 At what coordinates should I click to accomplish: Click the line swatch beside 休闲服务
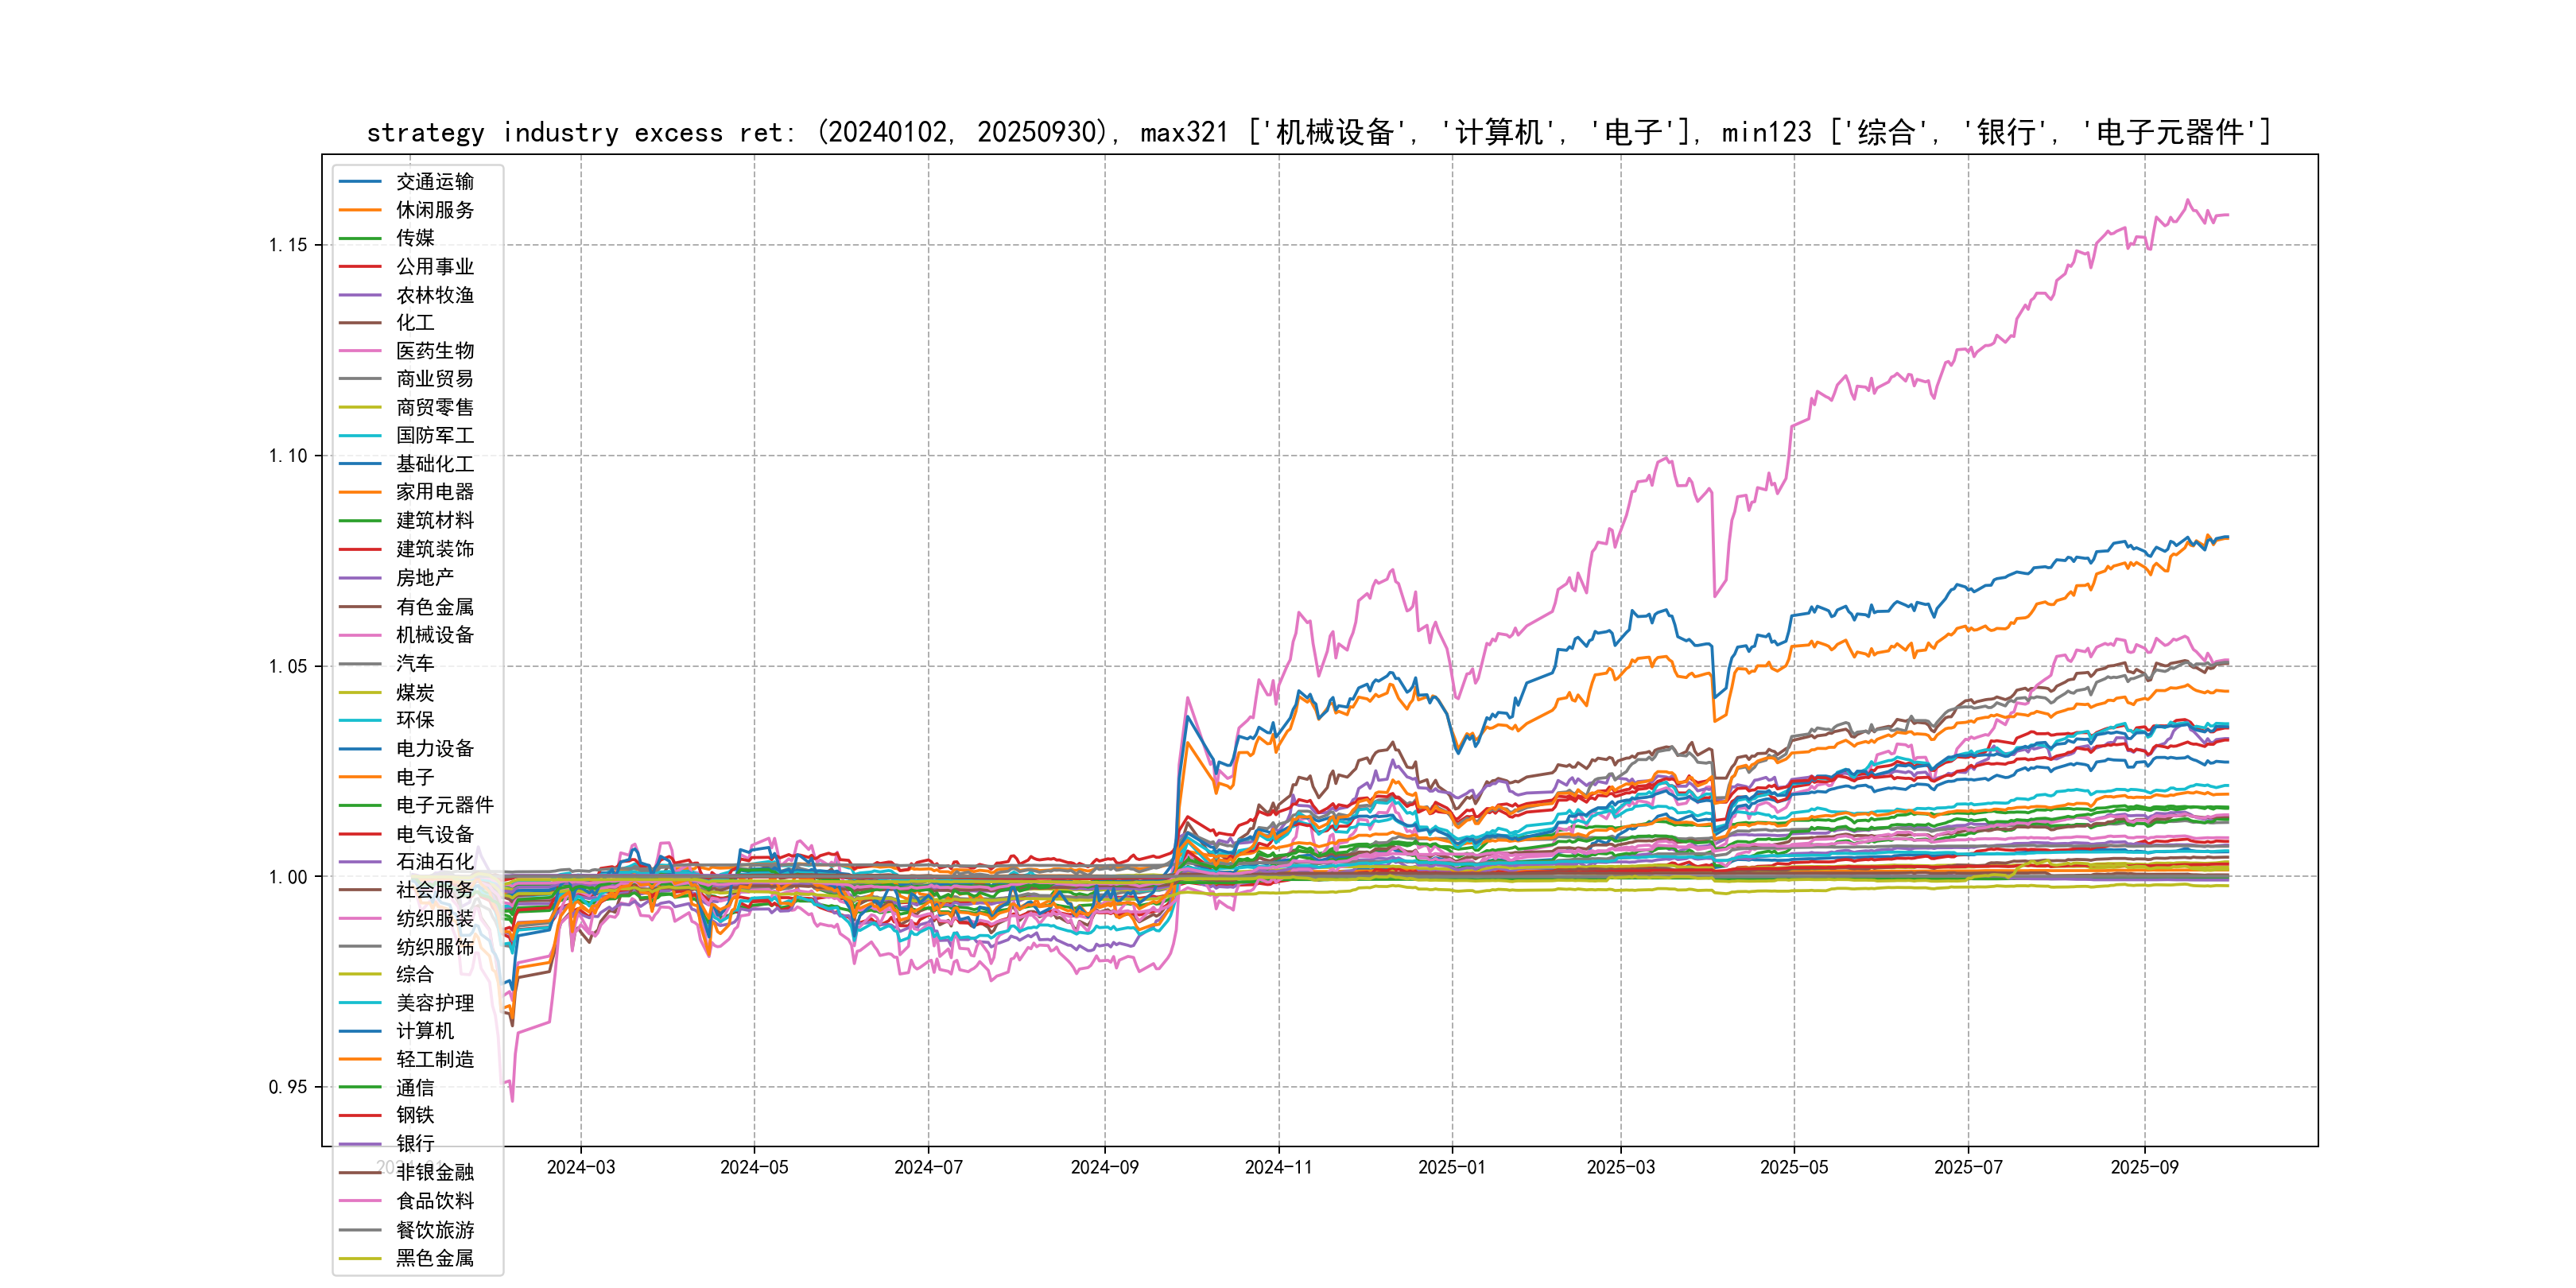pos(360,210)
